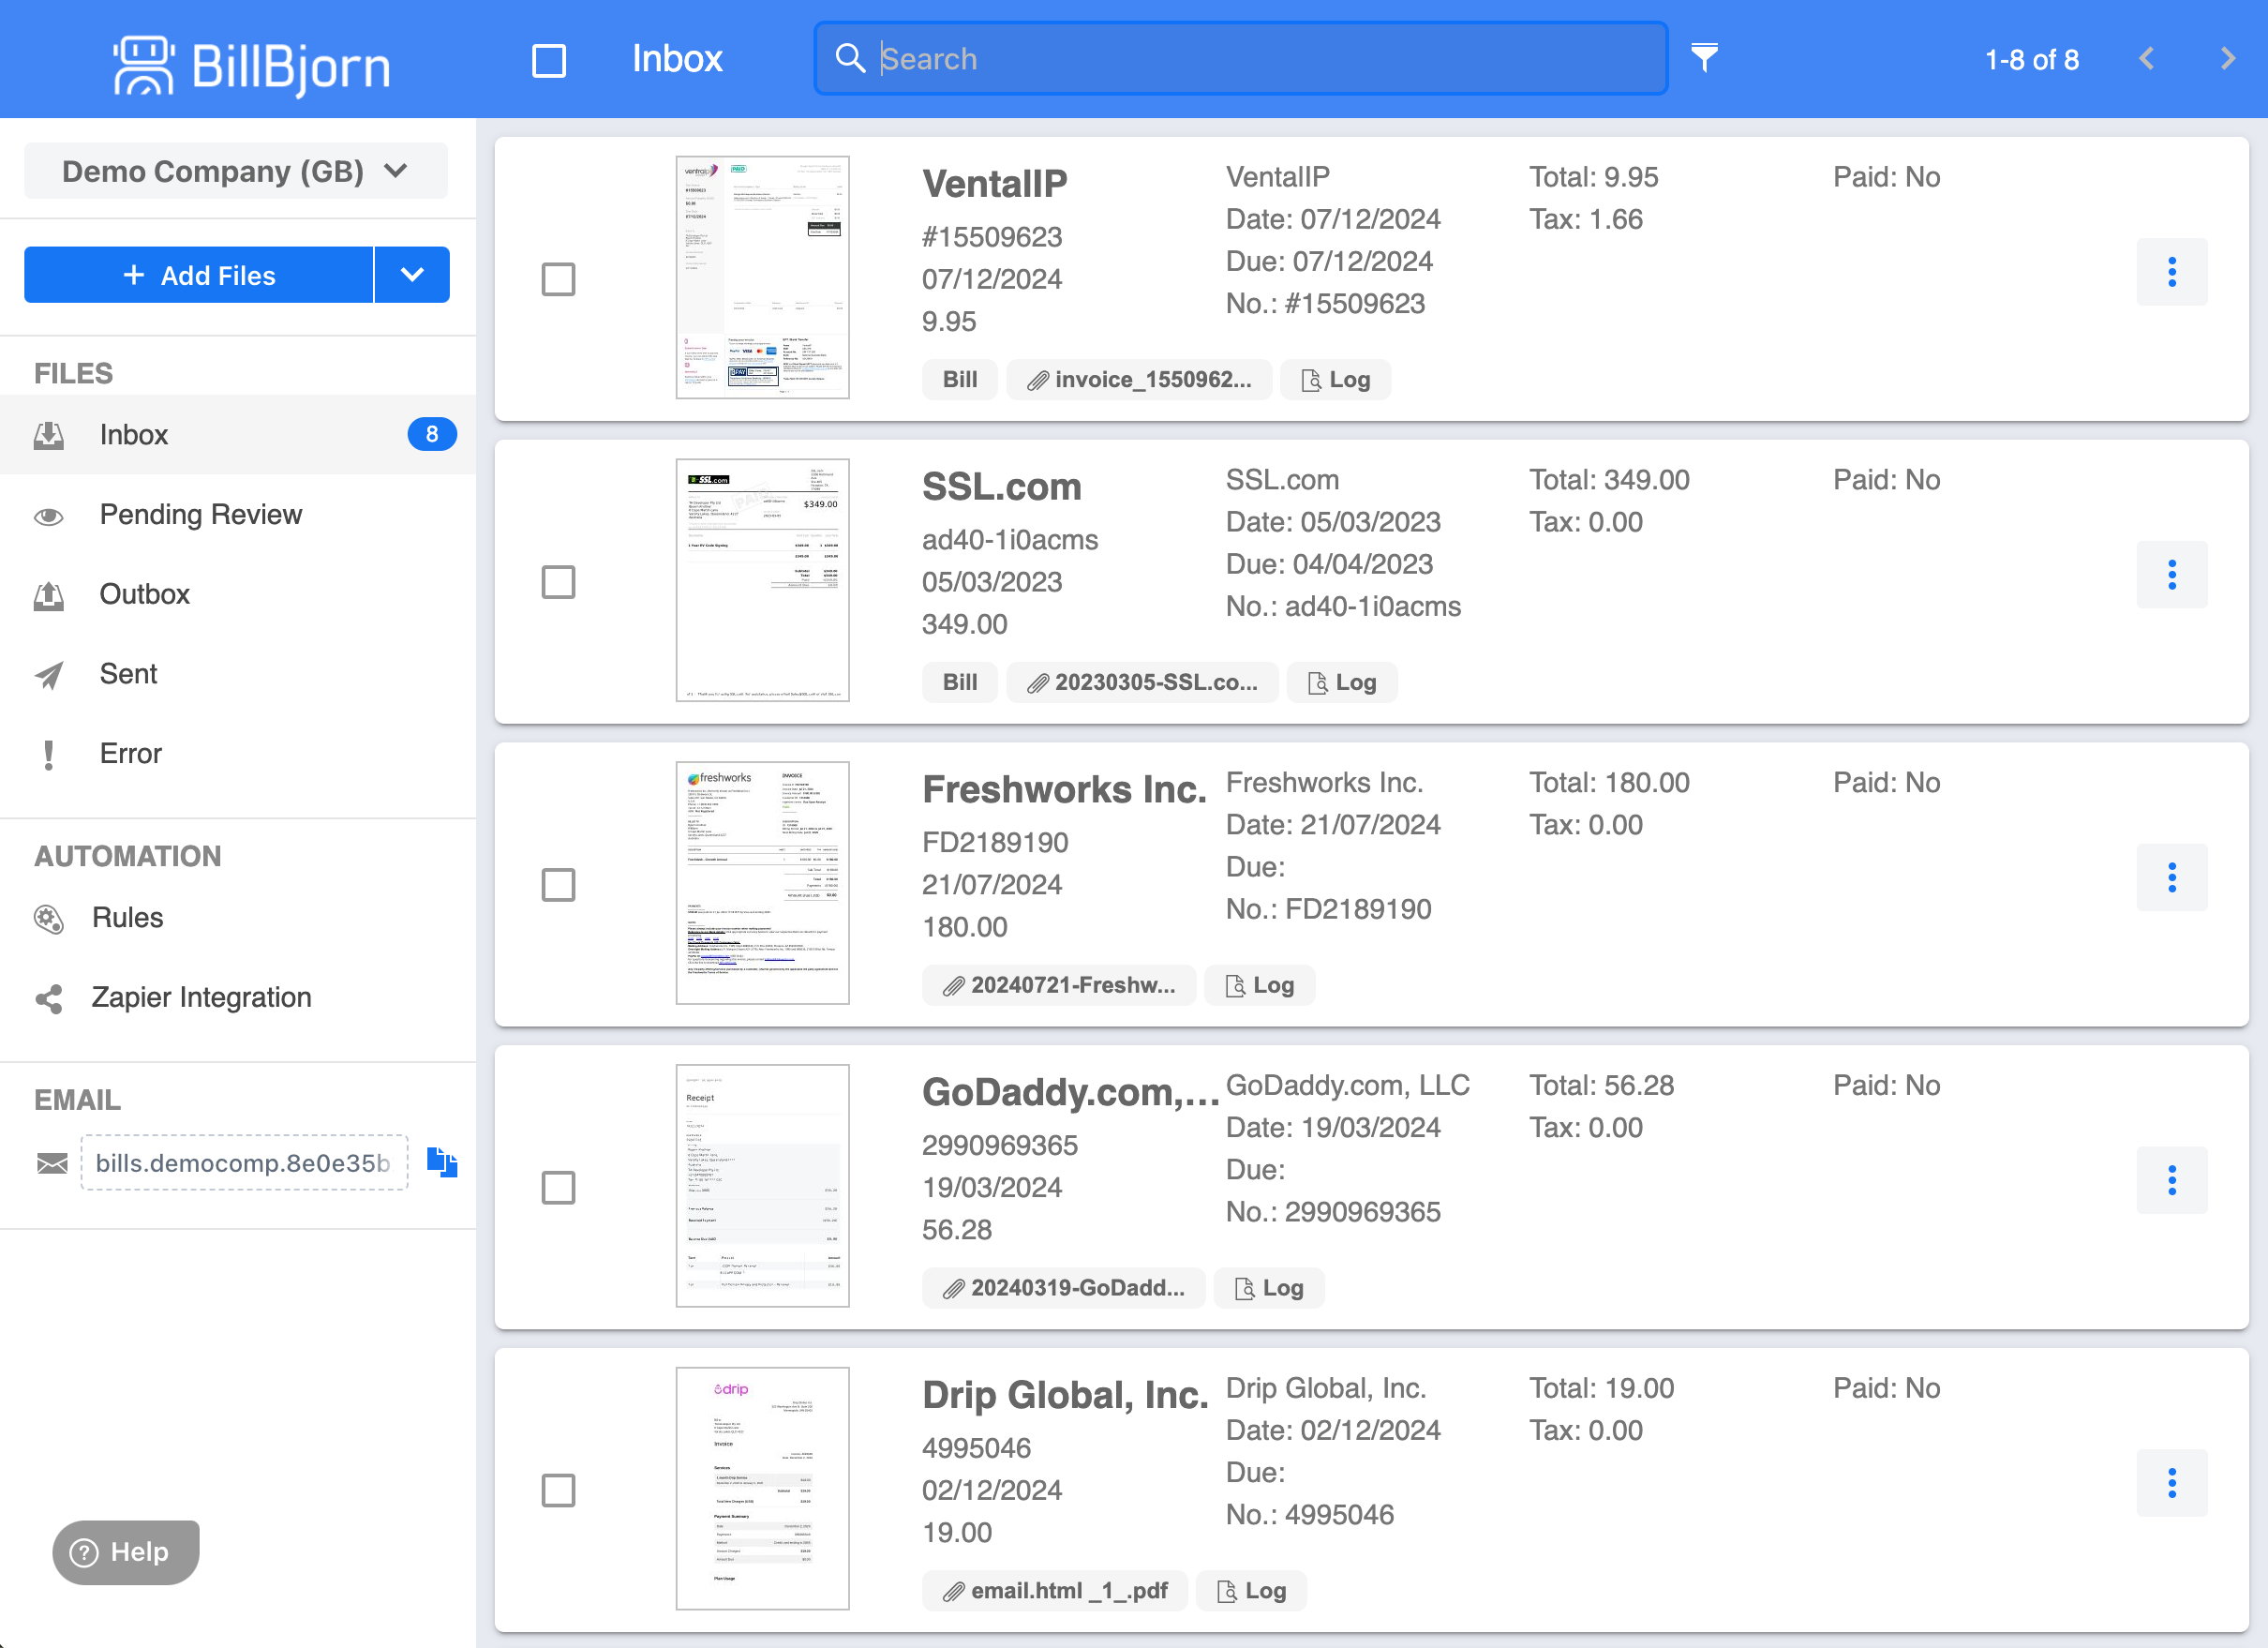The height and width of the screenshot is (1648, 2268).
Task: Open the Inbox view from the top bar
Action: tap(677, 58)
